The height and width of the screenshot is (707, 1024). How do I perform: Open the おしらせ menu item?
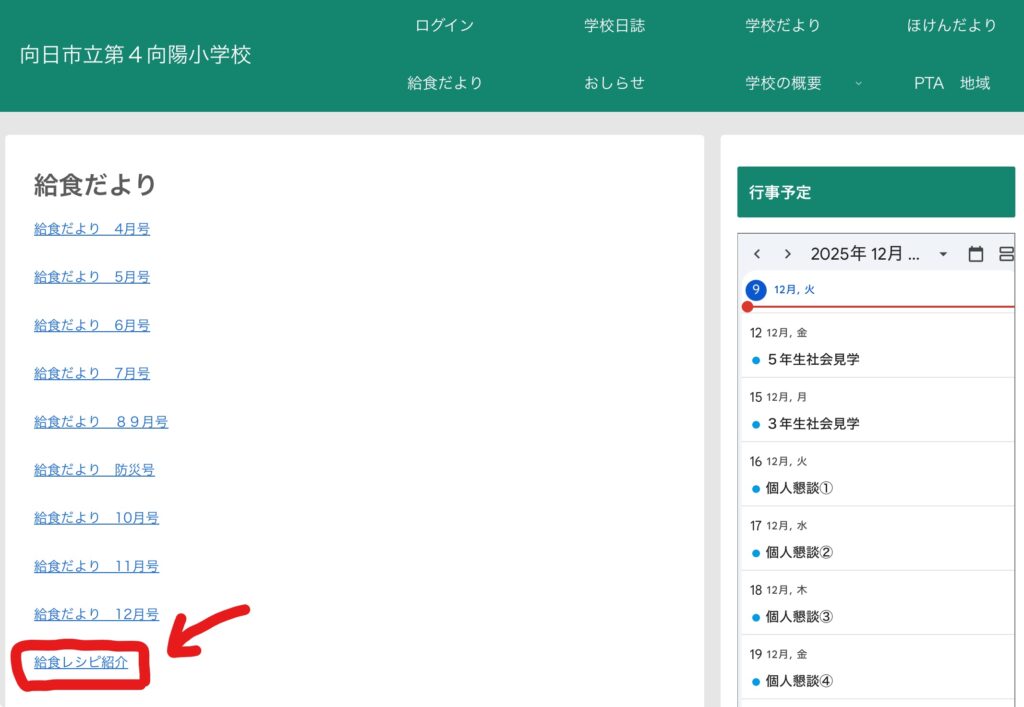(614, 83)
